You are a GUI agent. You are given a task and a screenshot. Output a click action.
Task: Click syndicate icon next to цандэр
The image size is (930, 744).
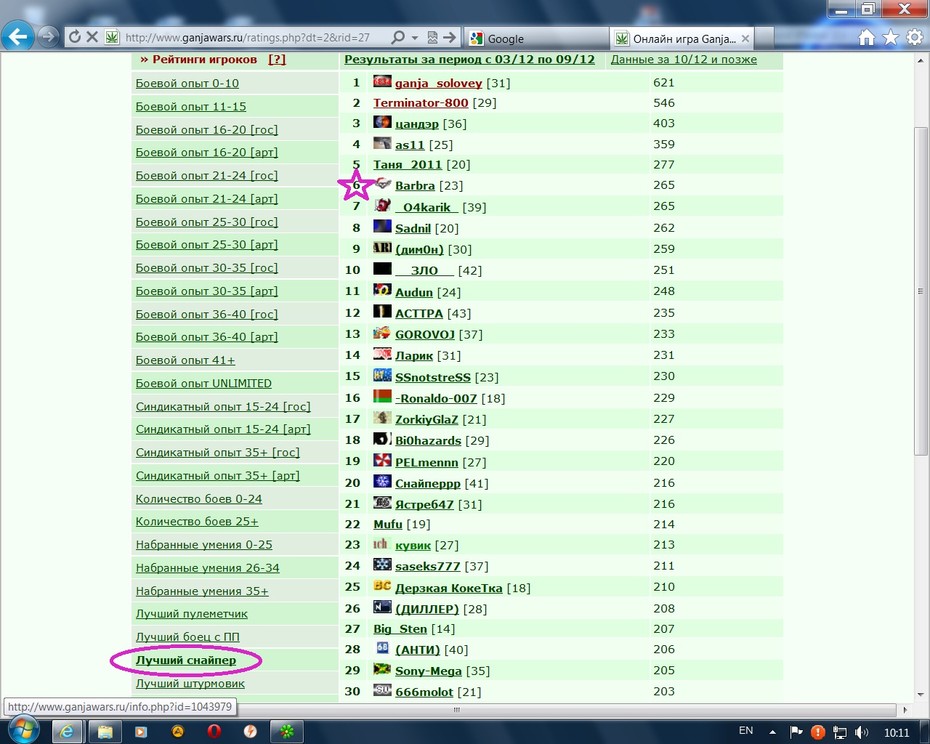point(382,122)
